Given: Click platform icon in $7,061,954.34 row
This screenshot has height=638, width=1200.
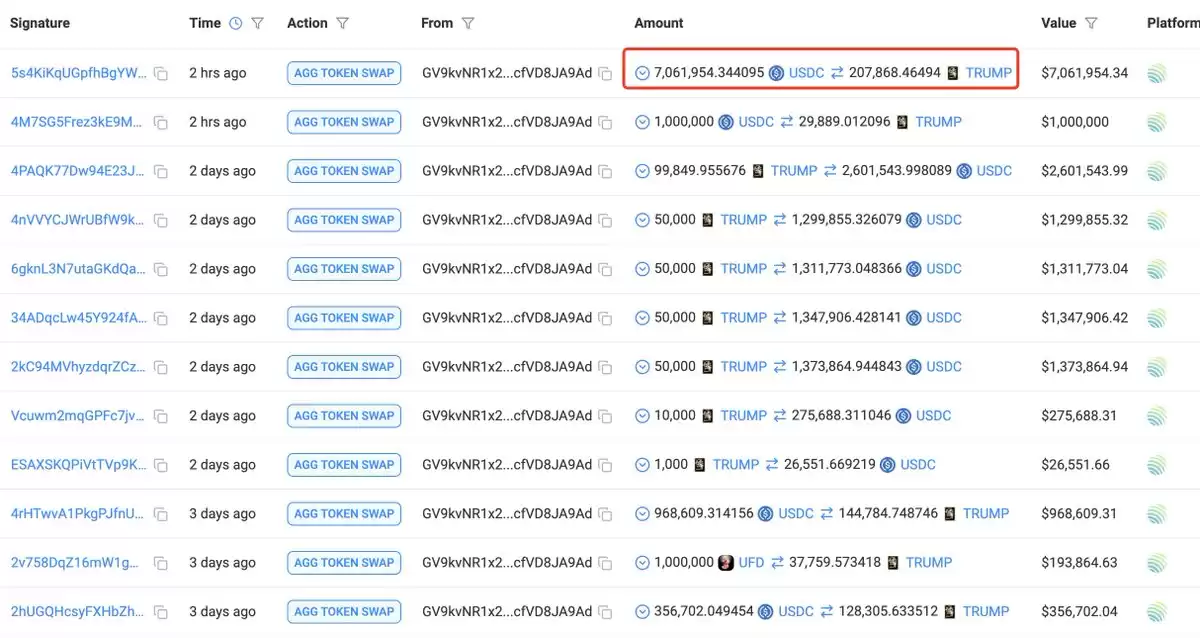Looking at the screenshot, I should click(x=1157, y=73).
